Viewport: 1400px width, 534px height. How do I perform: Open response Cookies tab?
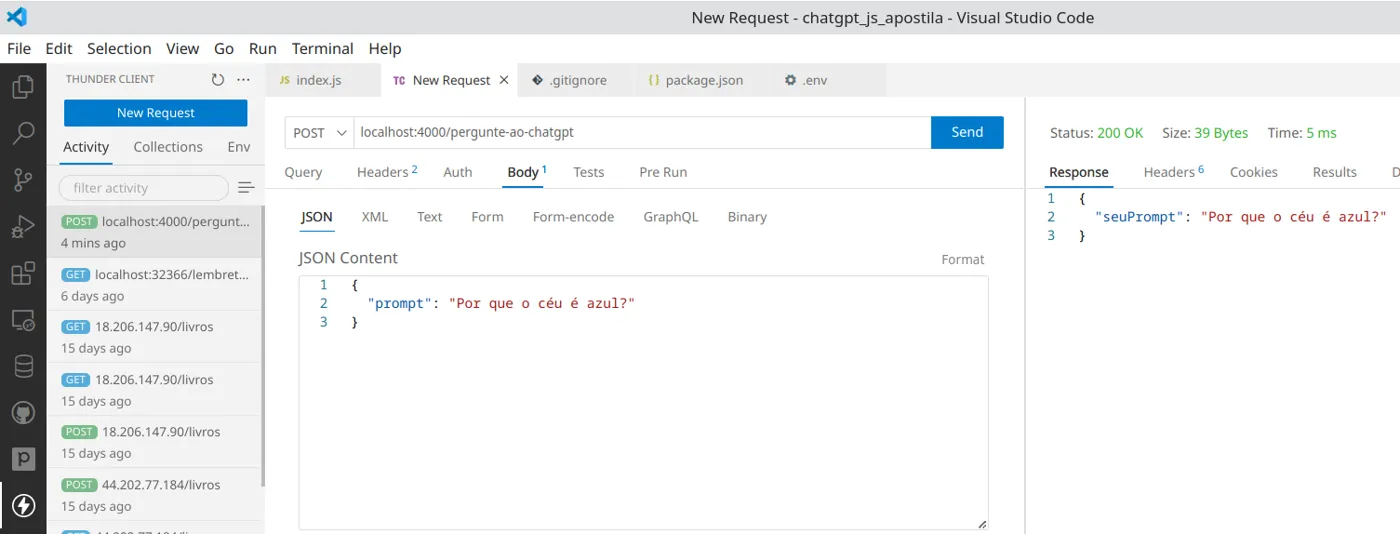(1254, 172)
